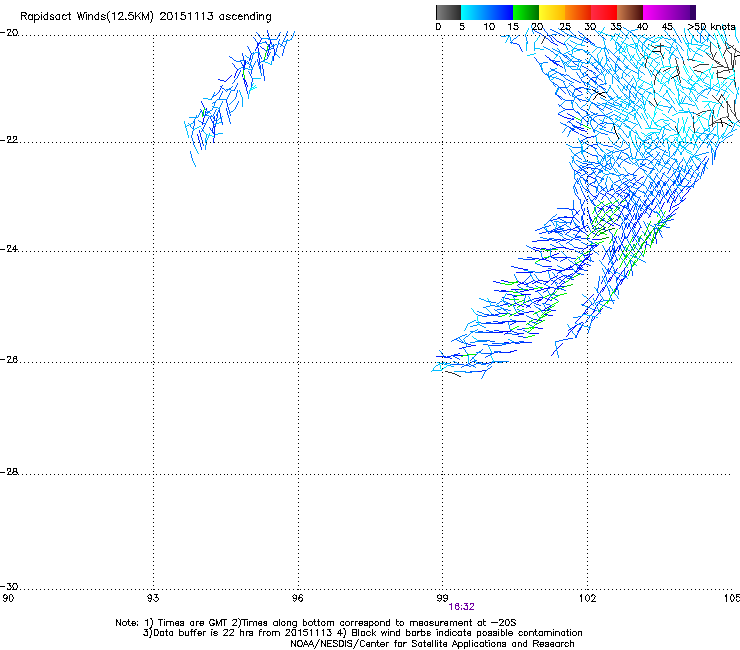Image resolution: width=740 pixels, height=650 pixels.
Task: Click the plot title 'Rapidscat Winds(12.5KM) 20151113 ascending'
Action: point(146,17)
